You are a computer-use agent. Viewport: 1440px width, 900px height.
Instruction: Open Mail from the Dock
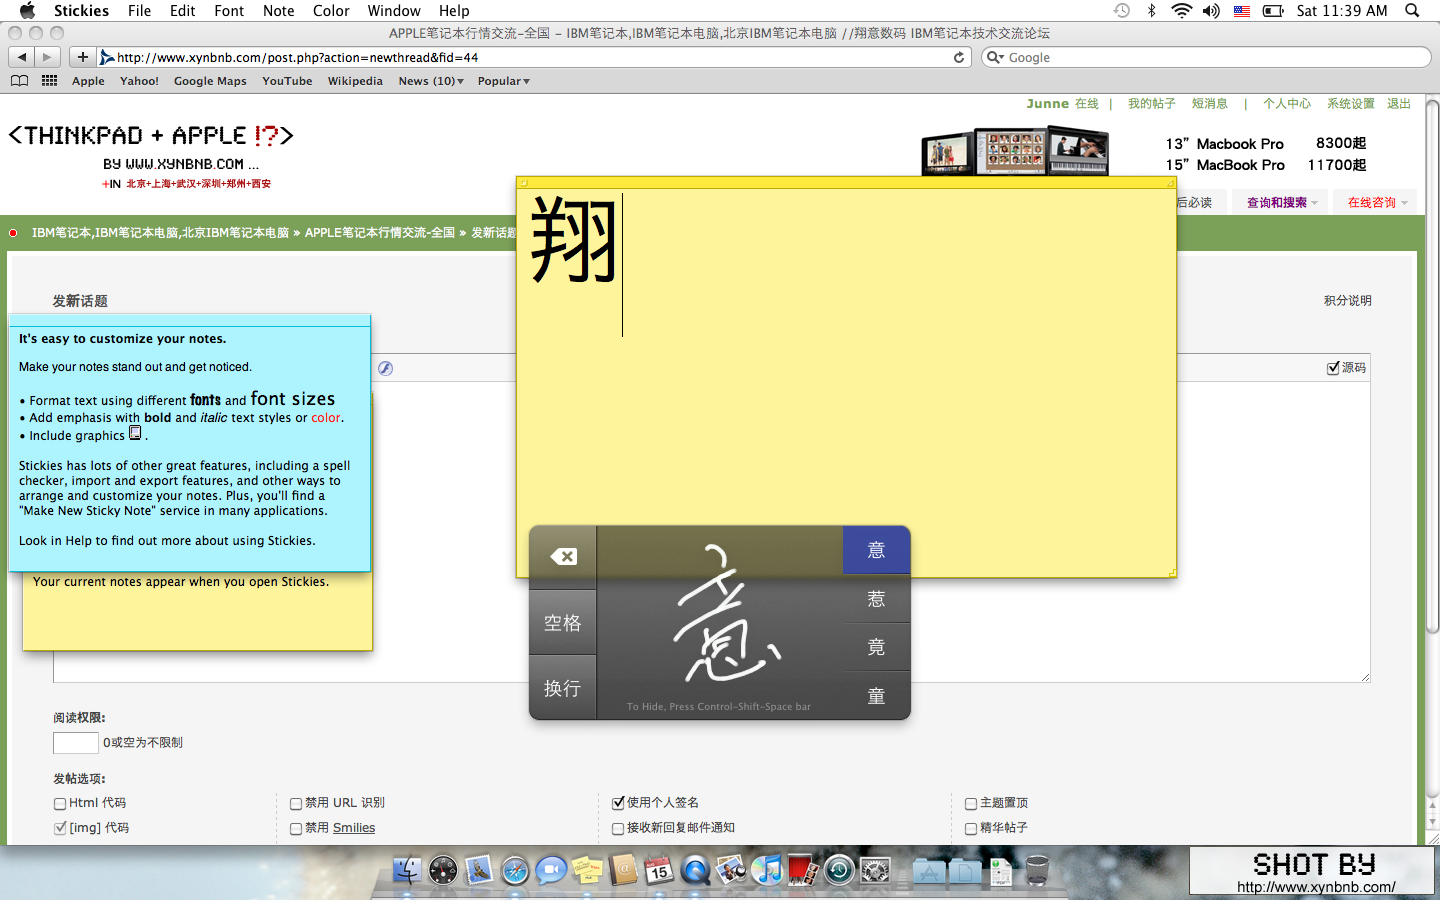tap(479, 870)
